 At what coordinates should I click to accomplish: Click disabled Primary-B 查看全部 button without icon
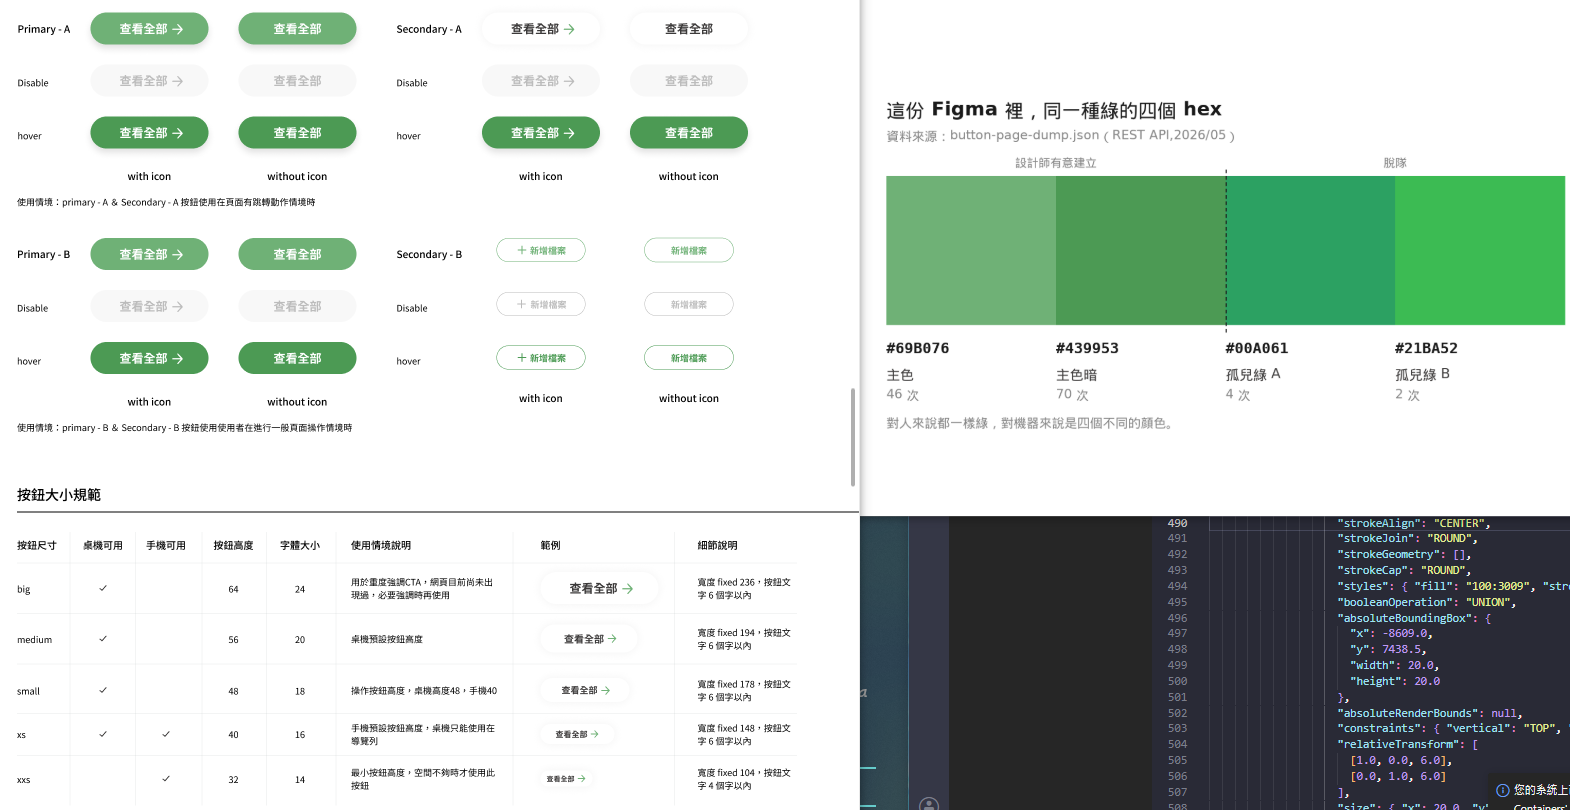(297, 306)
